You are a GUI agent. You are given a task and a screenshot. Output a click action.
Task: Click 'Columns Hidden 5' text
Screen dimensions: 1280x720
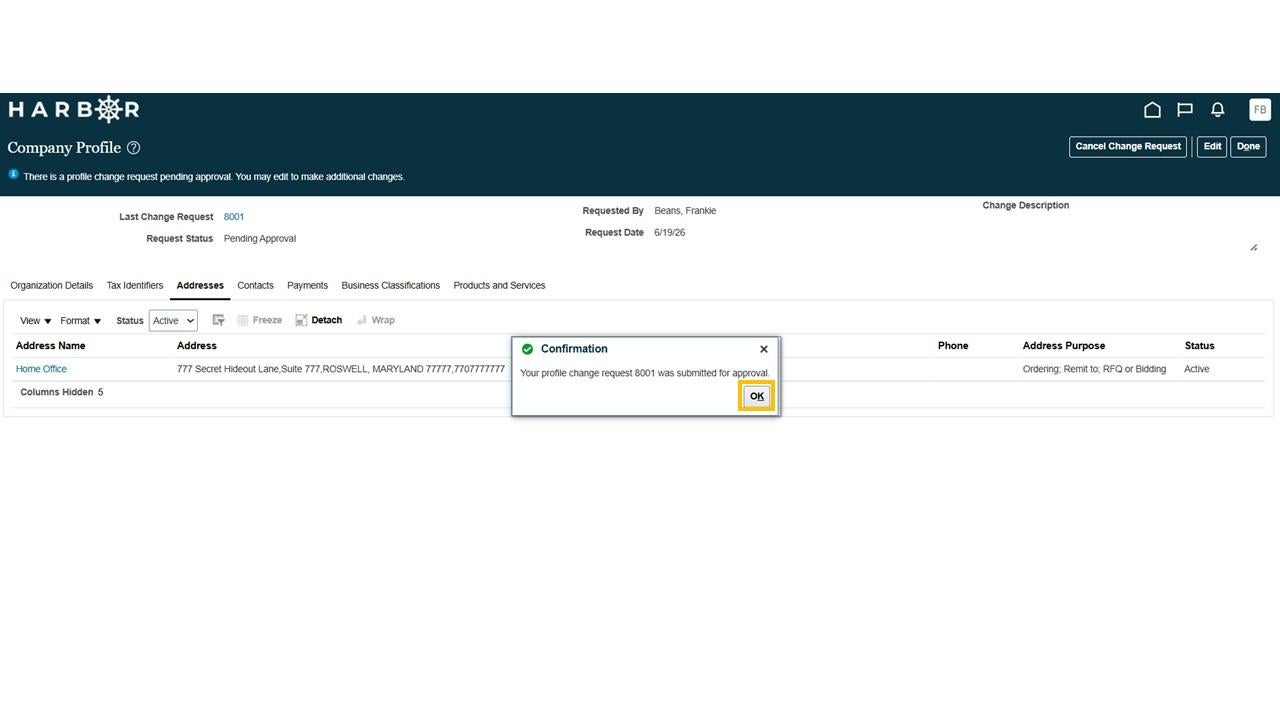(x=62, y=392)
